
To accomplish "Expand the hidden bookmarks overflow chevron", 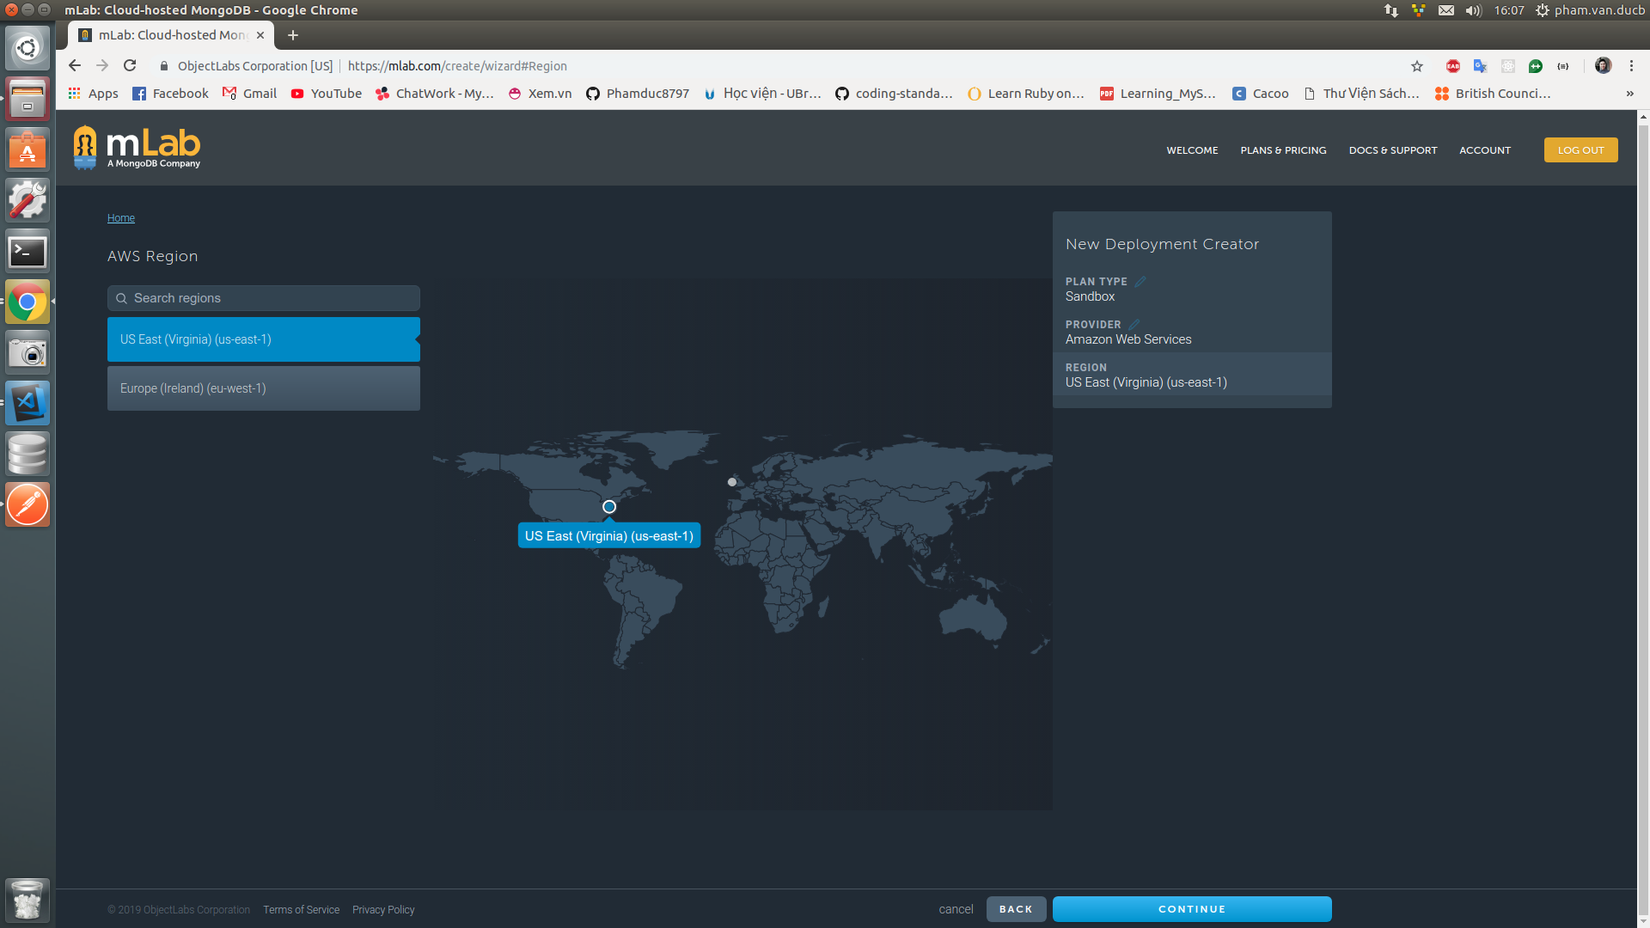I will [x=1629, y=94].
